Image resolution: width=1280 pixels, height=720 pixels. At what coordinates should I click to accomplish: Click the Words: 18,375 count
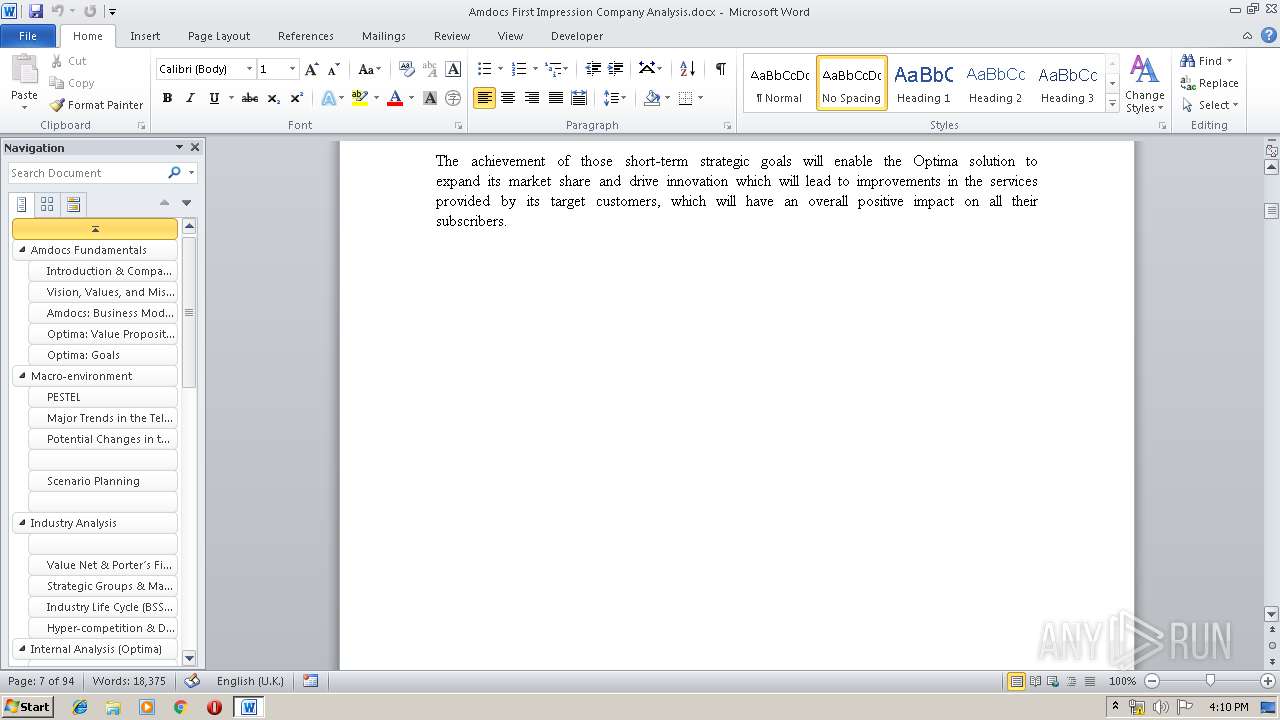[x=129, y=681]
